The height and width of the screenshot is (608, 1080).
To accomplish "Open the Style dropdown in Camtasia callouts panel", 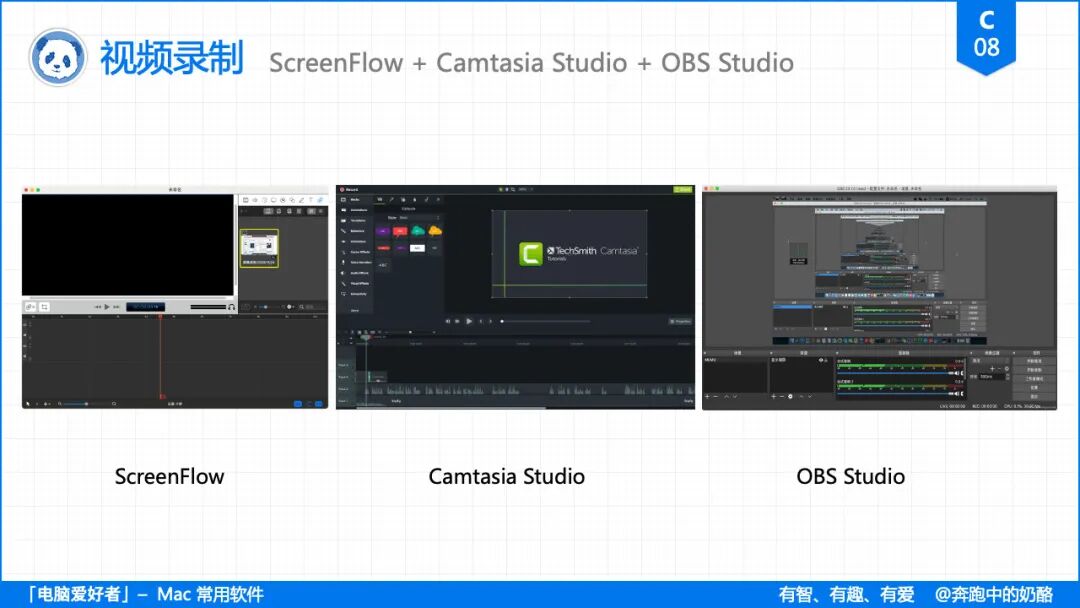I will click(419, 218).
